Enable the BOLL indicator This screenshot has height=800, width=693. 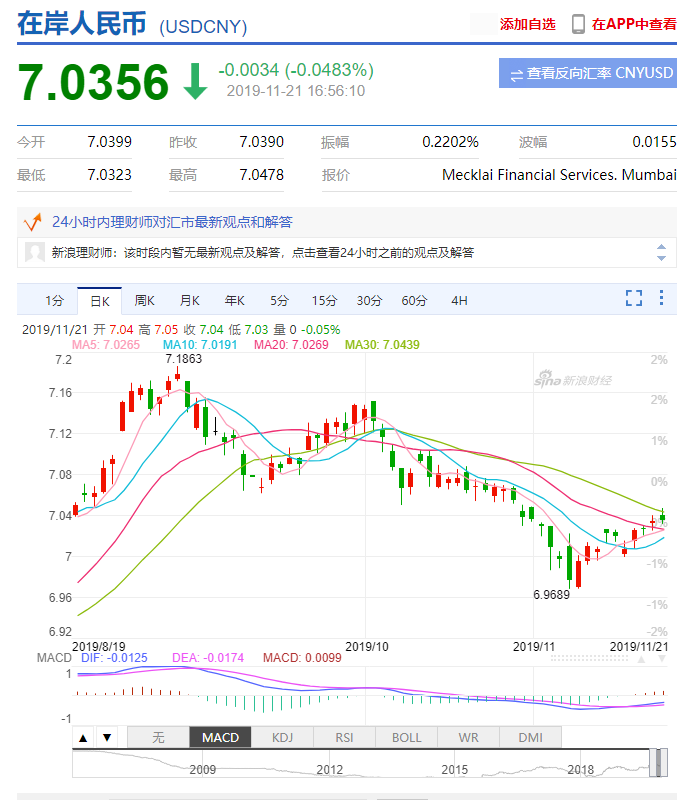coord(406,738)
